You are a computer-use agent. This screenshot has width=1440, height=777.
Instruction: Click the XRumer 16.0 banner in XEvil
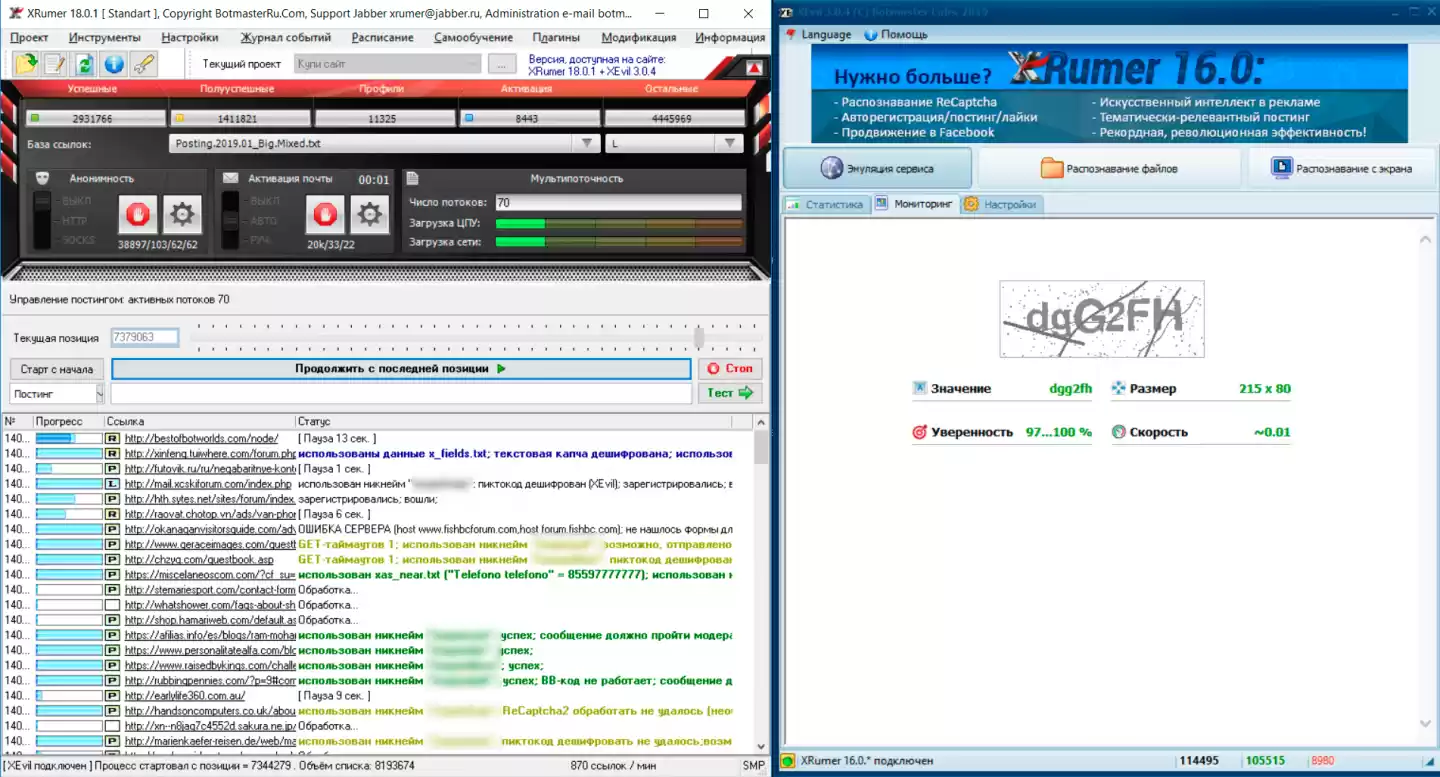[x=1109, y=93]
